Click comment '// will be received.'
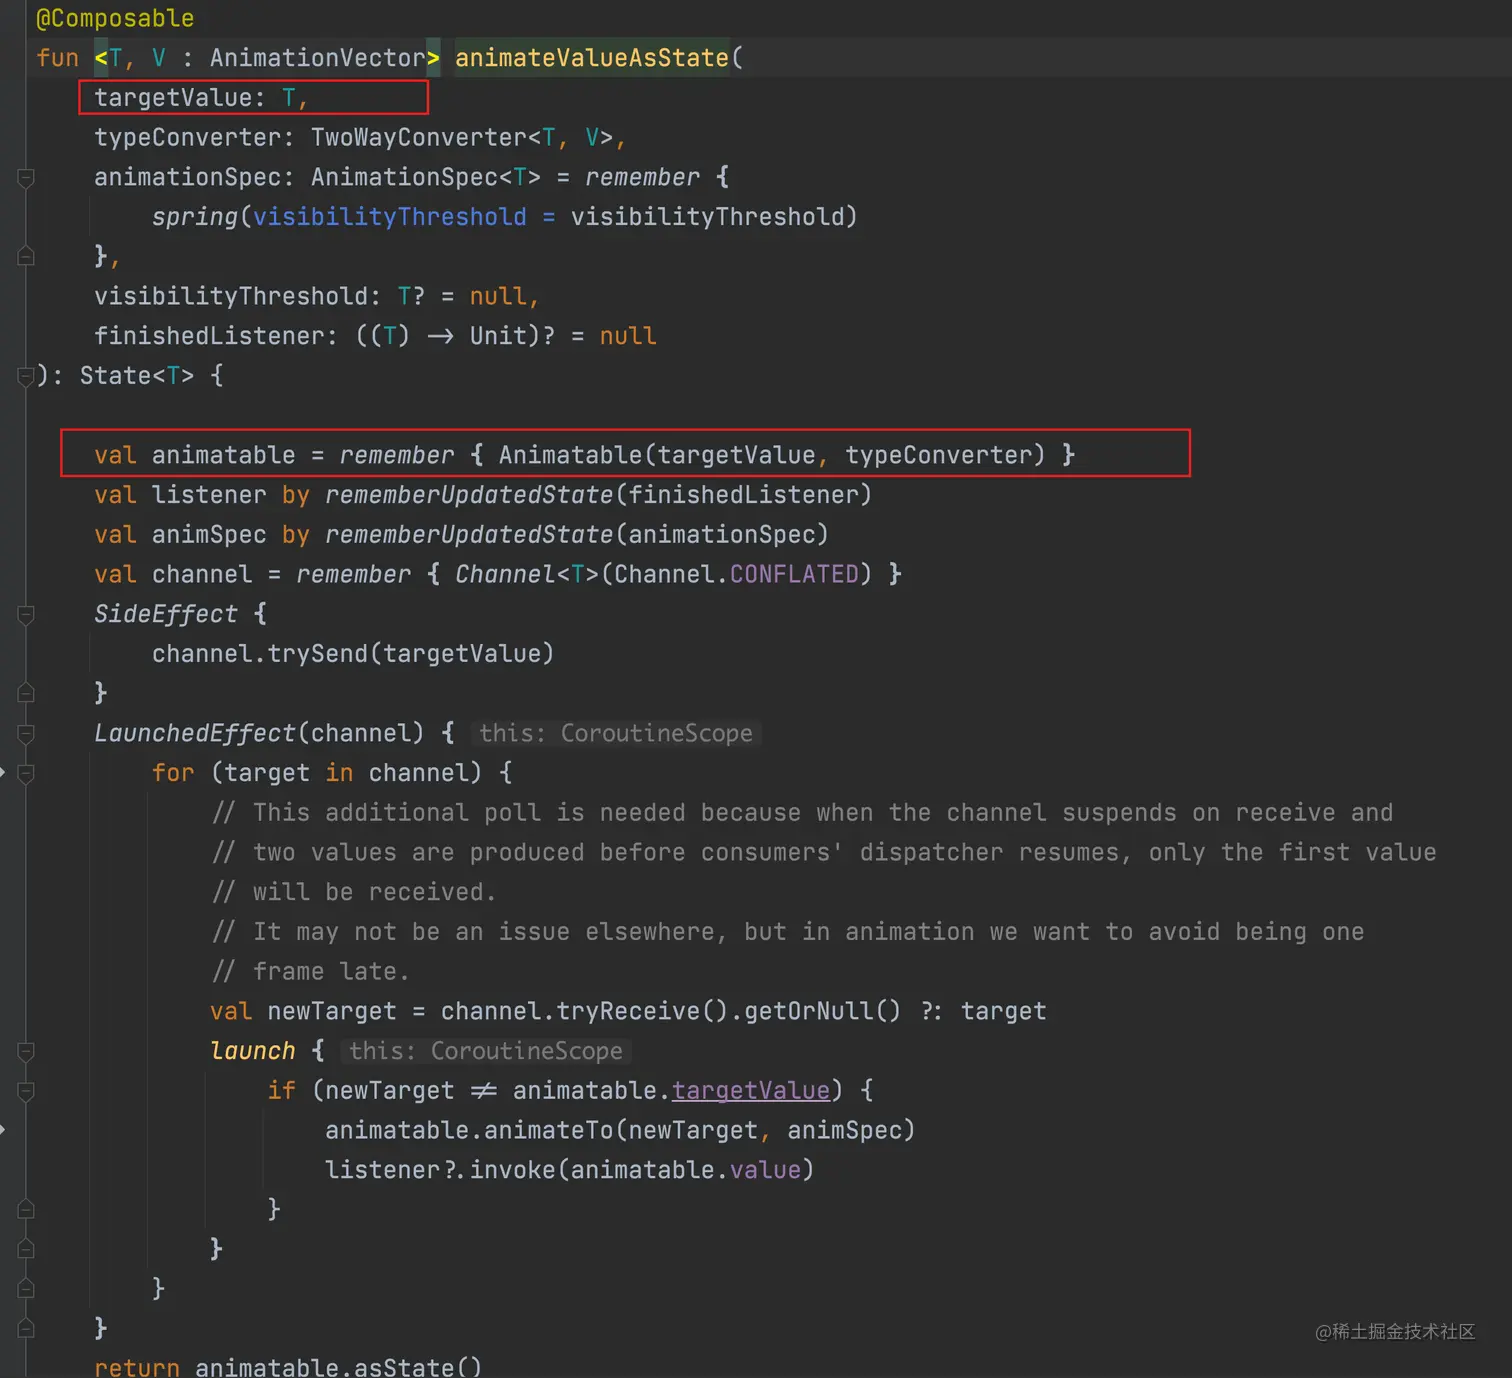Image resolution: width=1512 pixels, height=1378 pixels. pyautogui.click(x=353, y=891)
